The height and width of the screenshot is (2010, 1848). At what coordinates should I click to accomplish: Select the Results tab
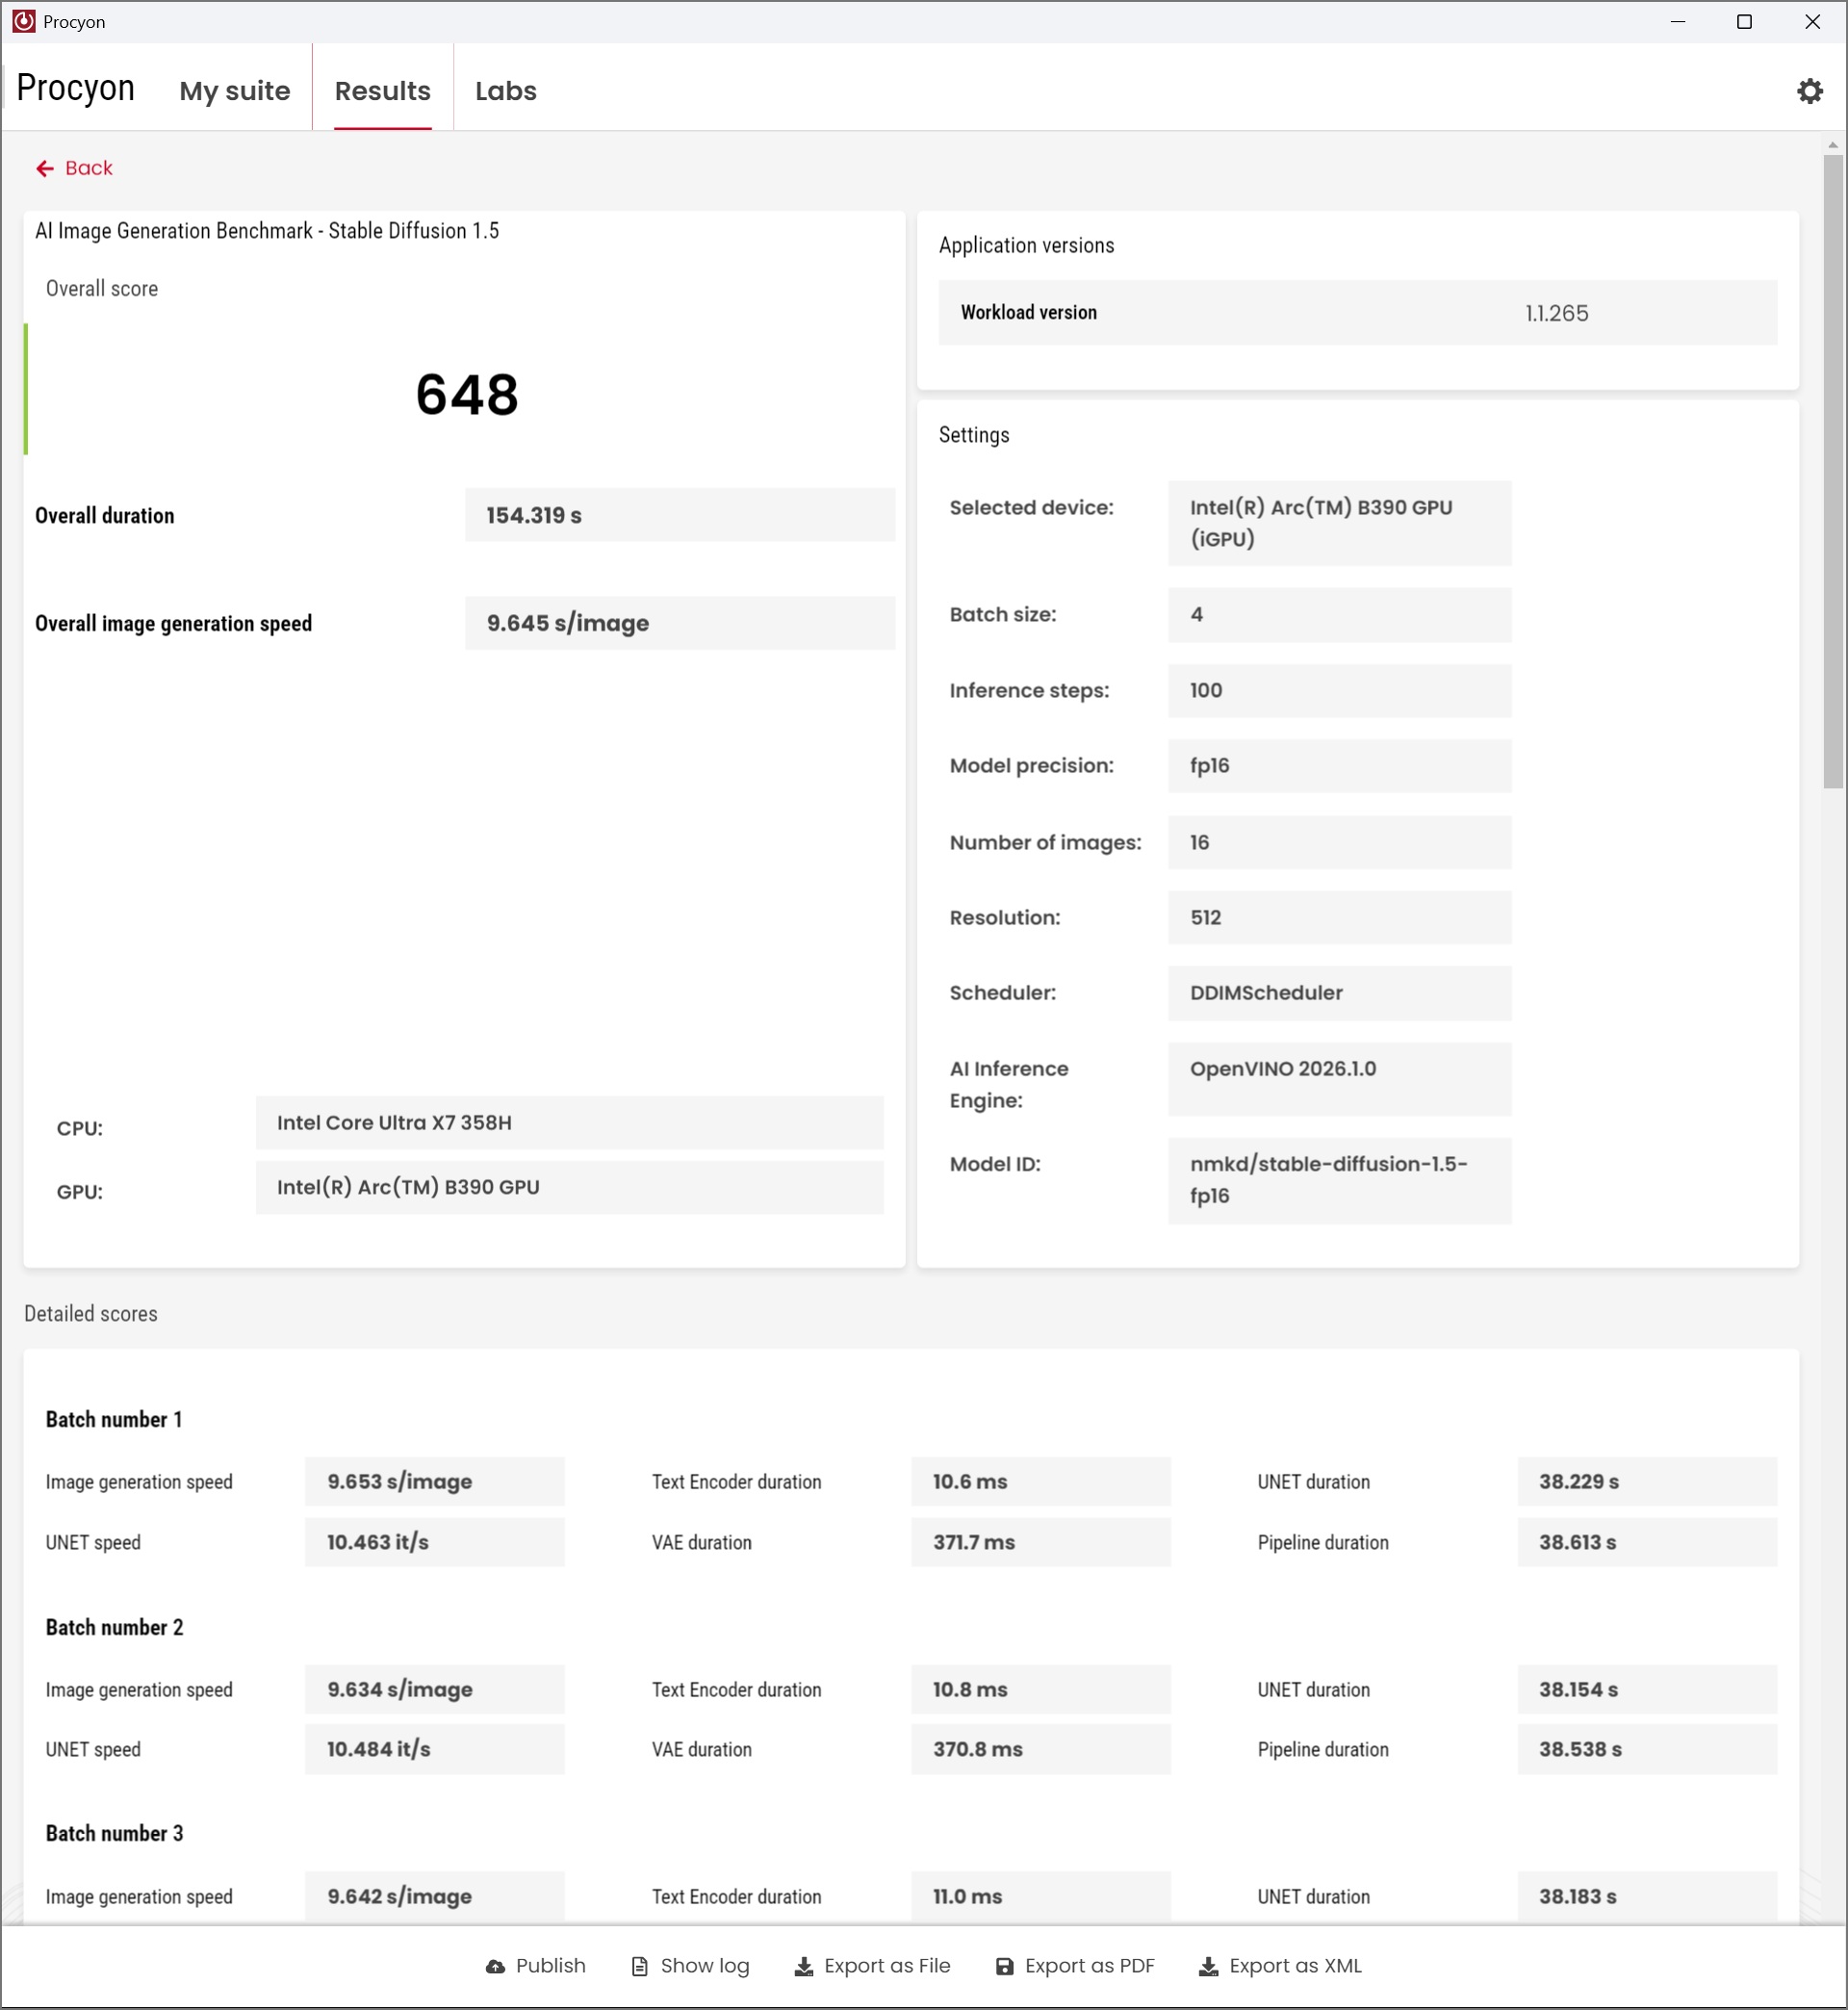[x=383, y=91]
